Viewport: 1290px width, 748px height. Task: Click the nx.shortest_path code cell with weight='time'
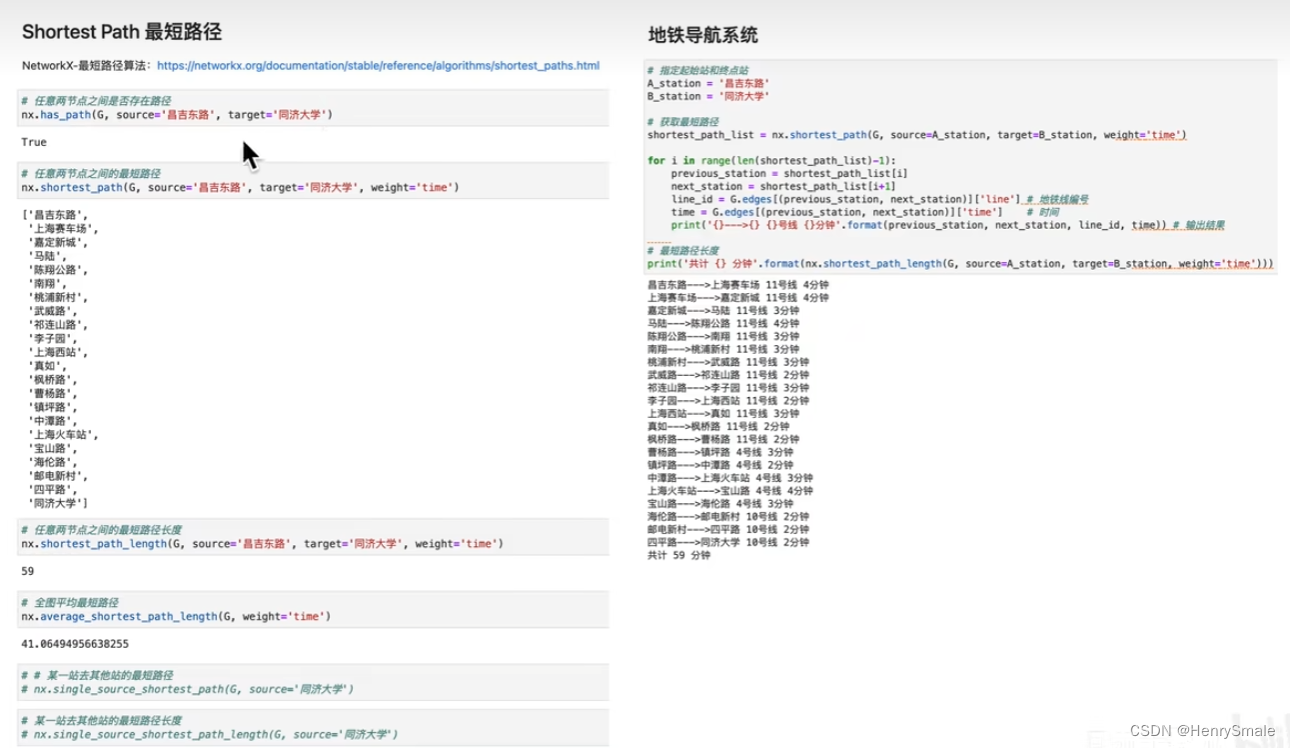point(312,180)
